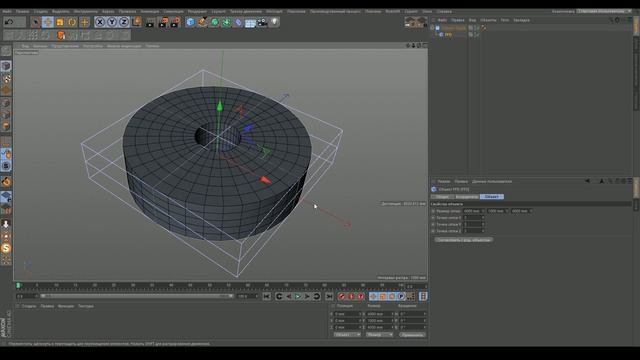This screenshot has height=360, width=640.
Task: Toggle position keyframe recording
Action: click(373, 296)
